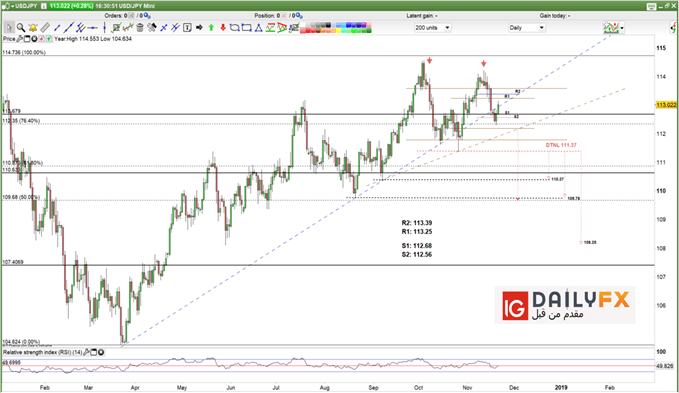Click the 113.022 (+0.28%) price quote
Image resolution: width=679 pixels, height=393 pixels.
[x=71, y=6]
